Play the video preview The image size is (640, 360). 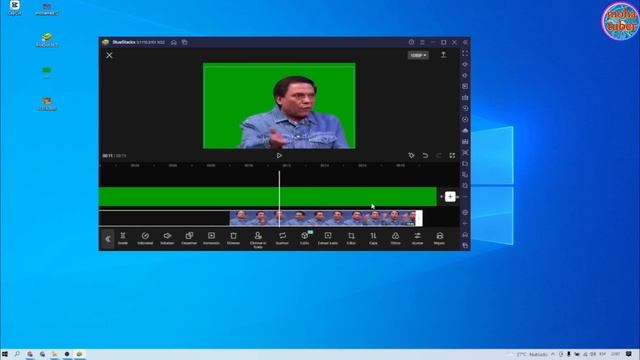click(279, 156)
